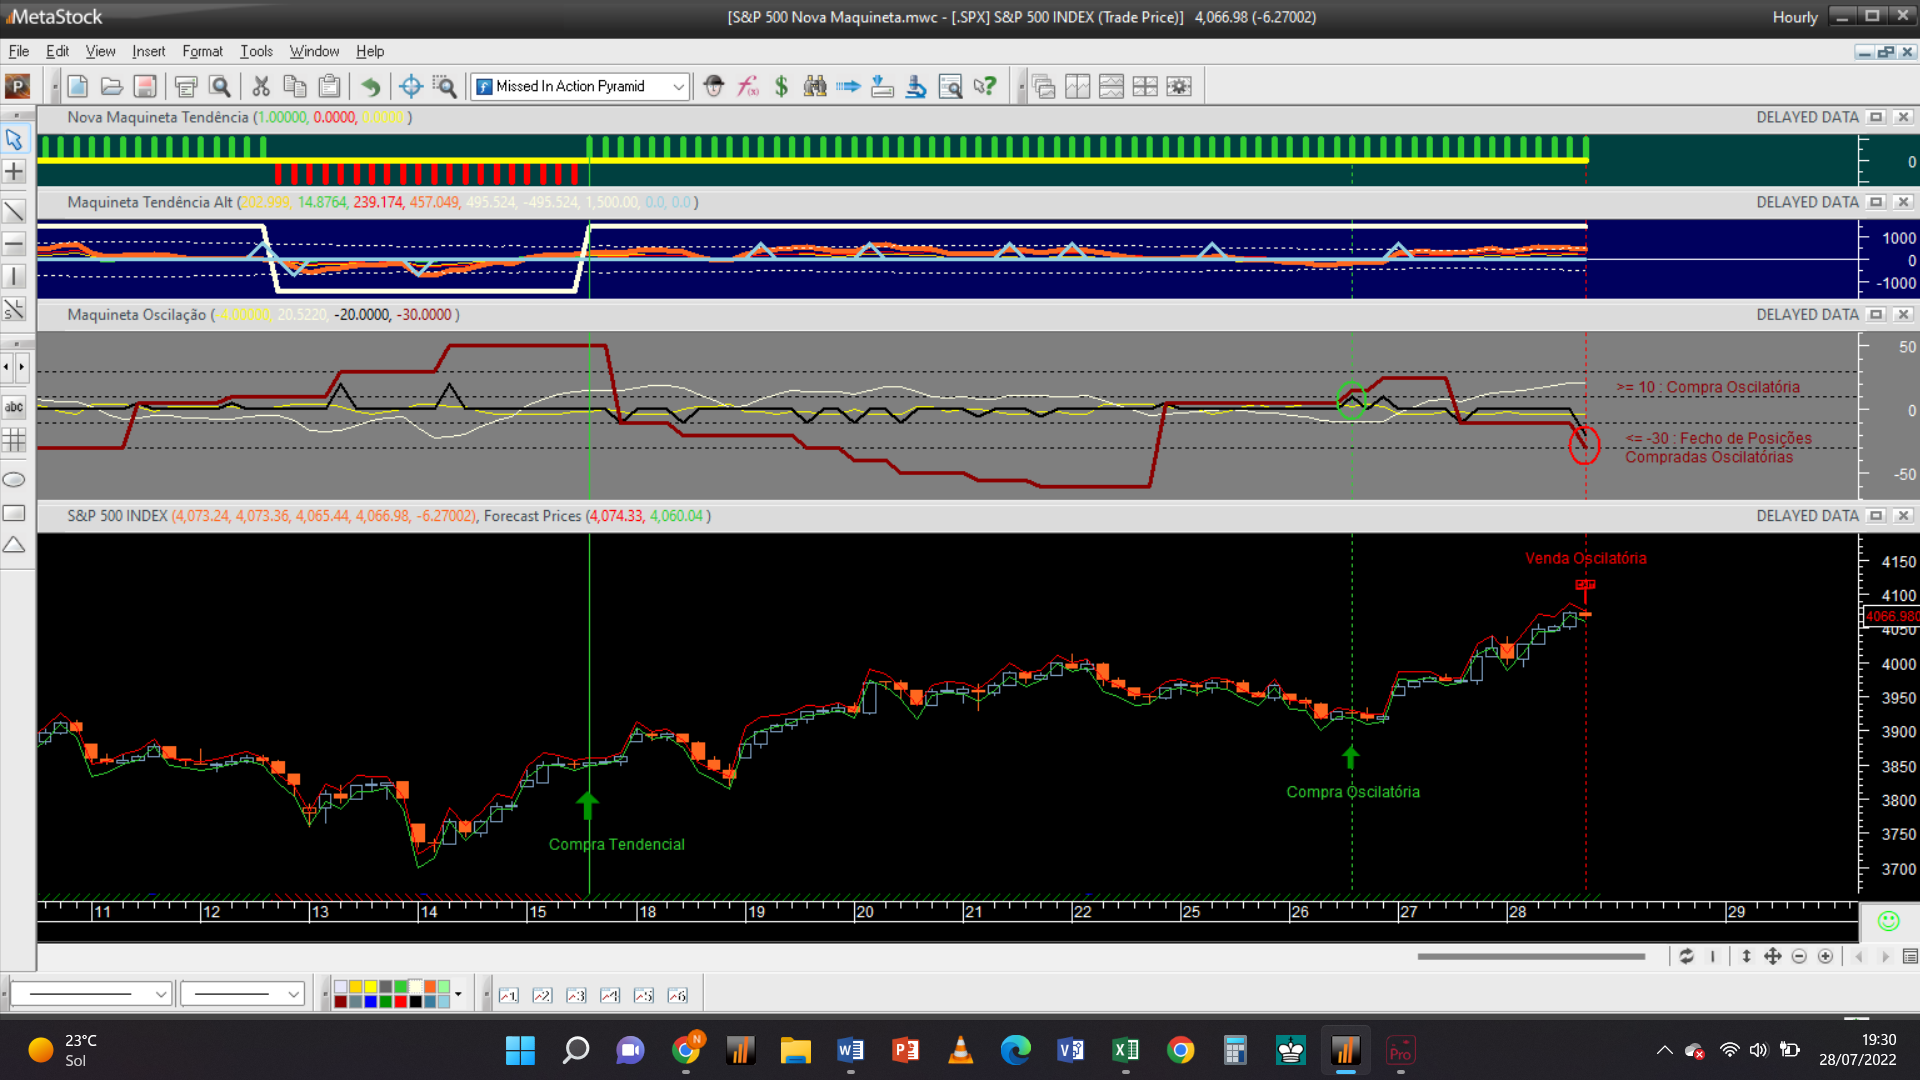Pick the red color swatch in palette

pos(400,1001)
